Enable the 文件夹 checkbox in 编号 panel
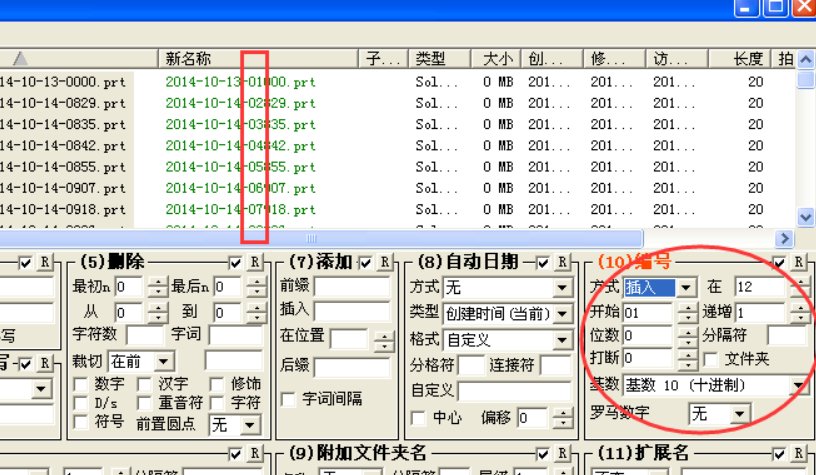Viewport: 816px width, 475px height. point(710,359)
